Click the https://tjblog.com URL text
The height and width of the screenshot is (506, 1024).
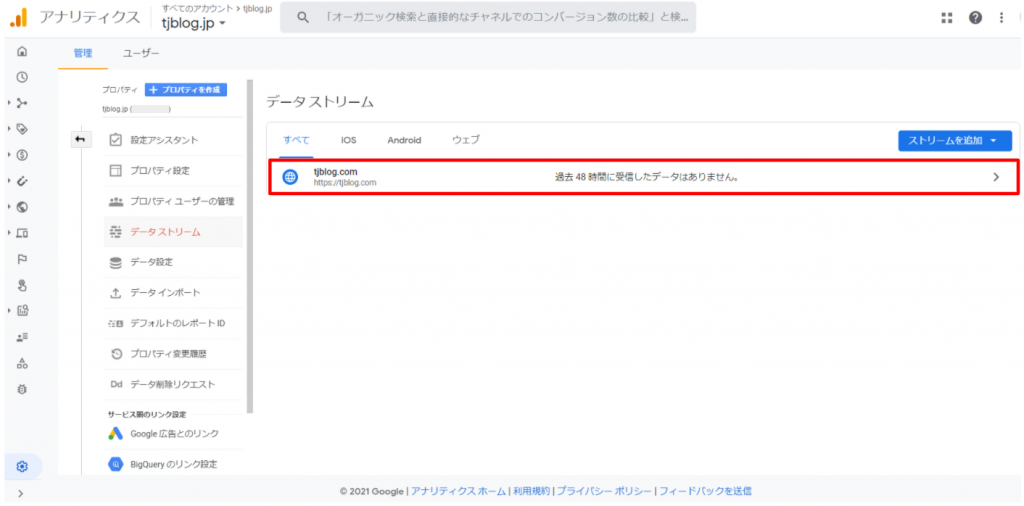point(345,183)
